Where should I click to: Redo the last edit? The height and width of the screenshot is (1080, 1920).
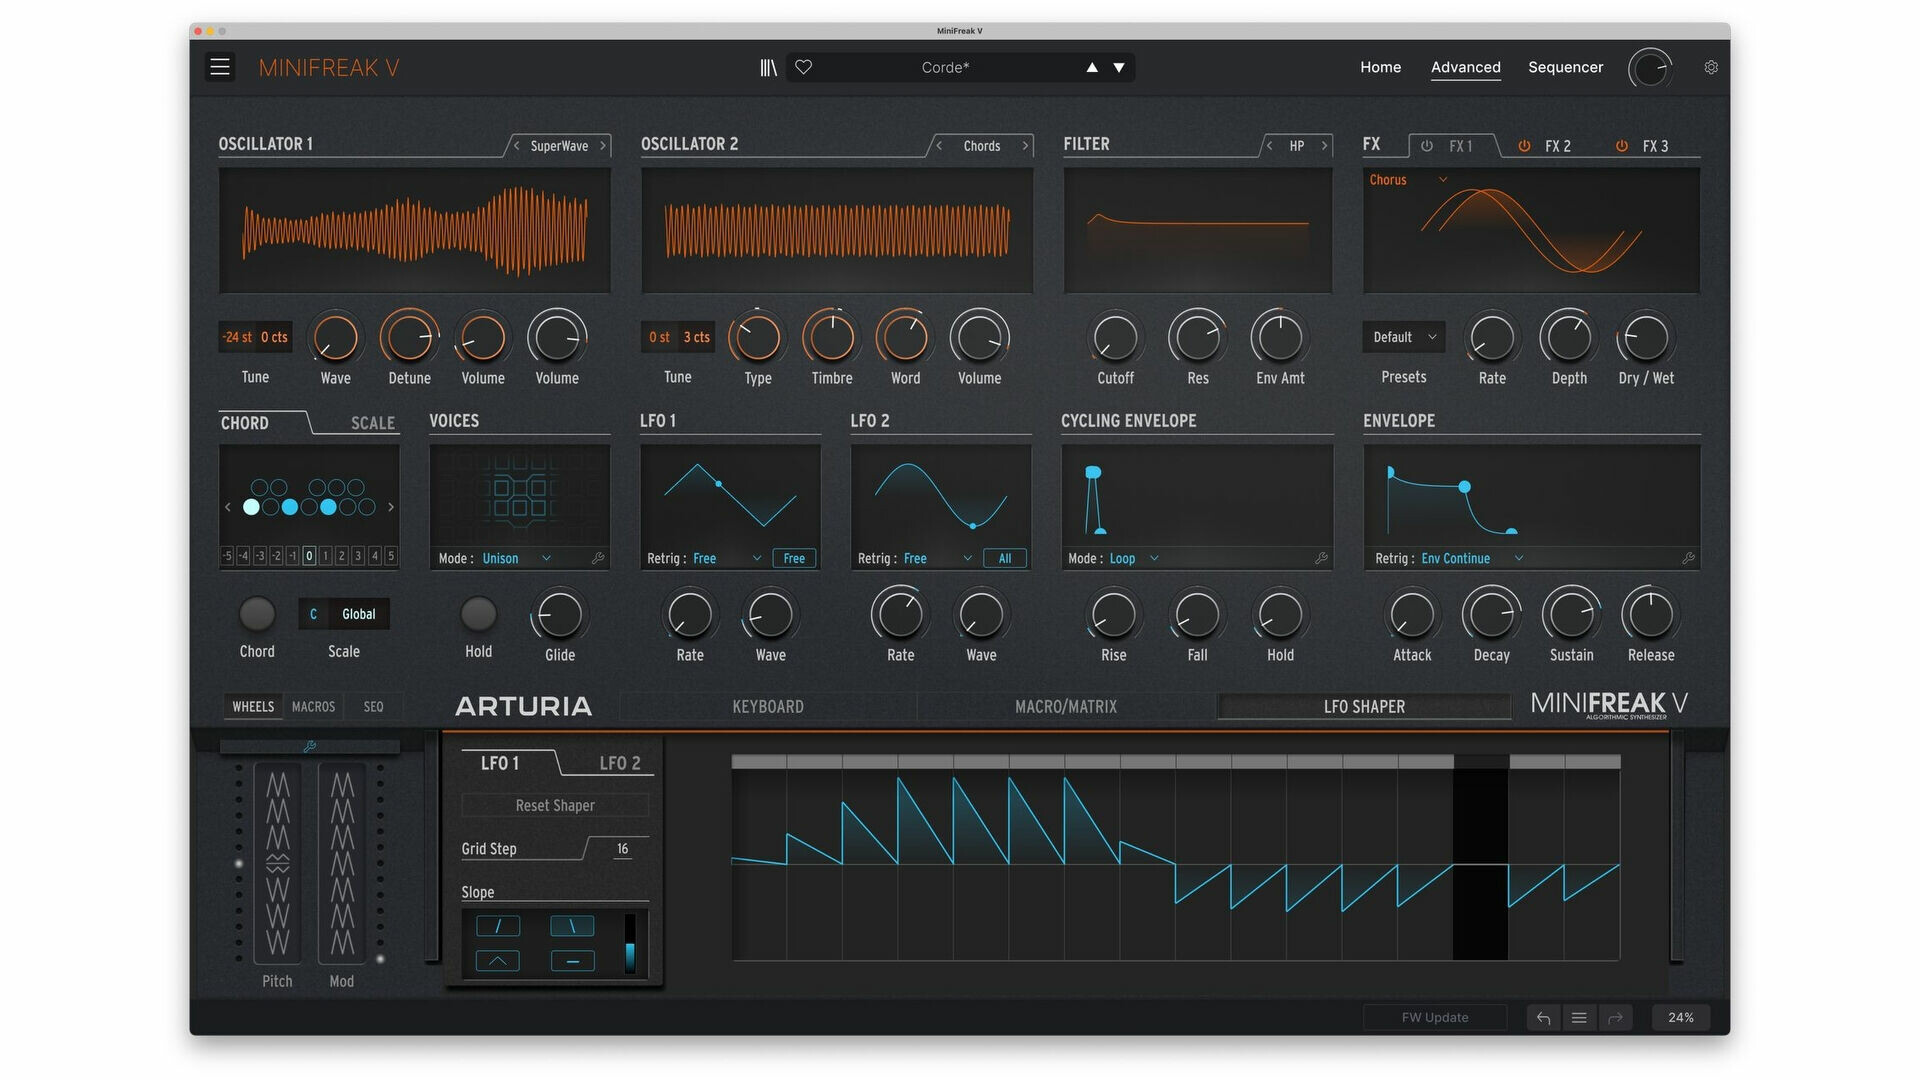pyautogui.click(x=1615, y=1018)
